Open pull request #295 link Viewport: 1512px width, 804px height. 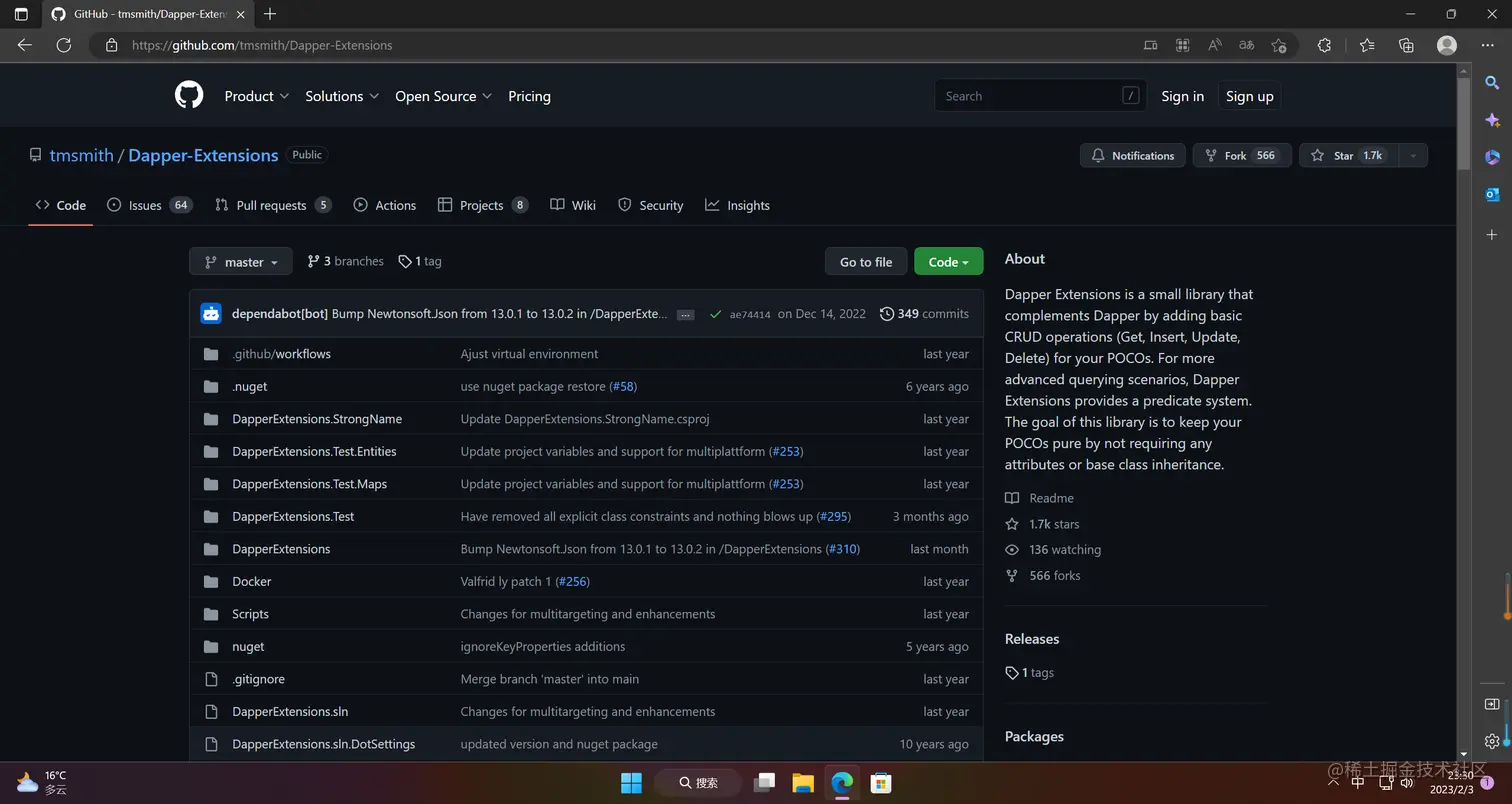pos(833,517)
